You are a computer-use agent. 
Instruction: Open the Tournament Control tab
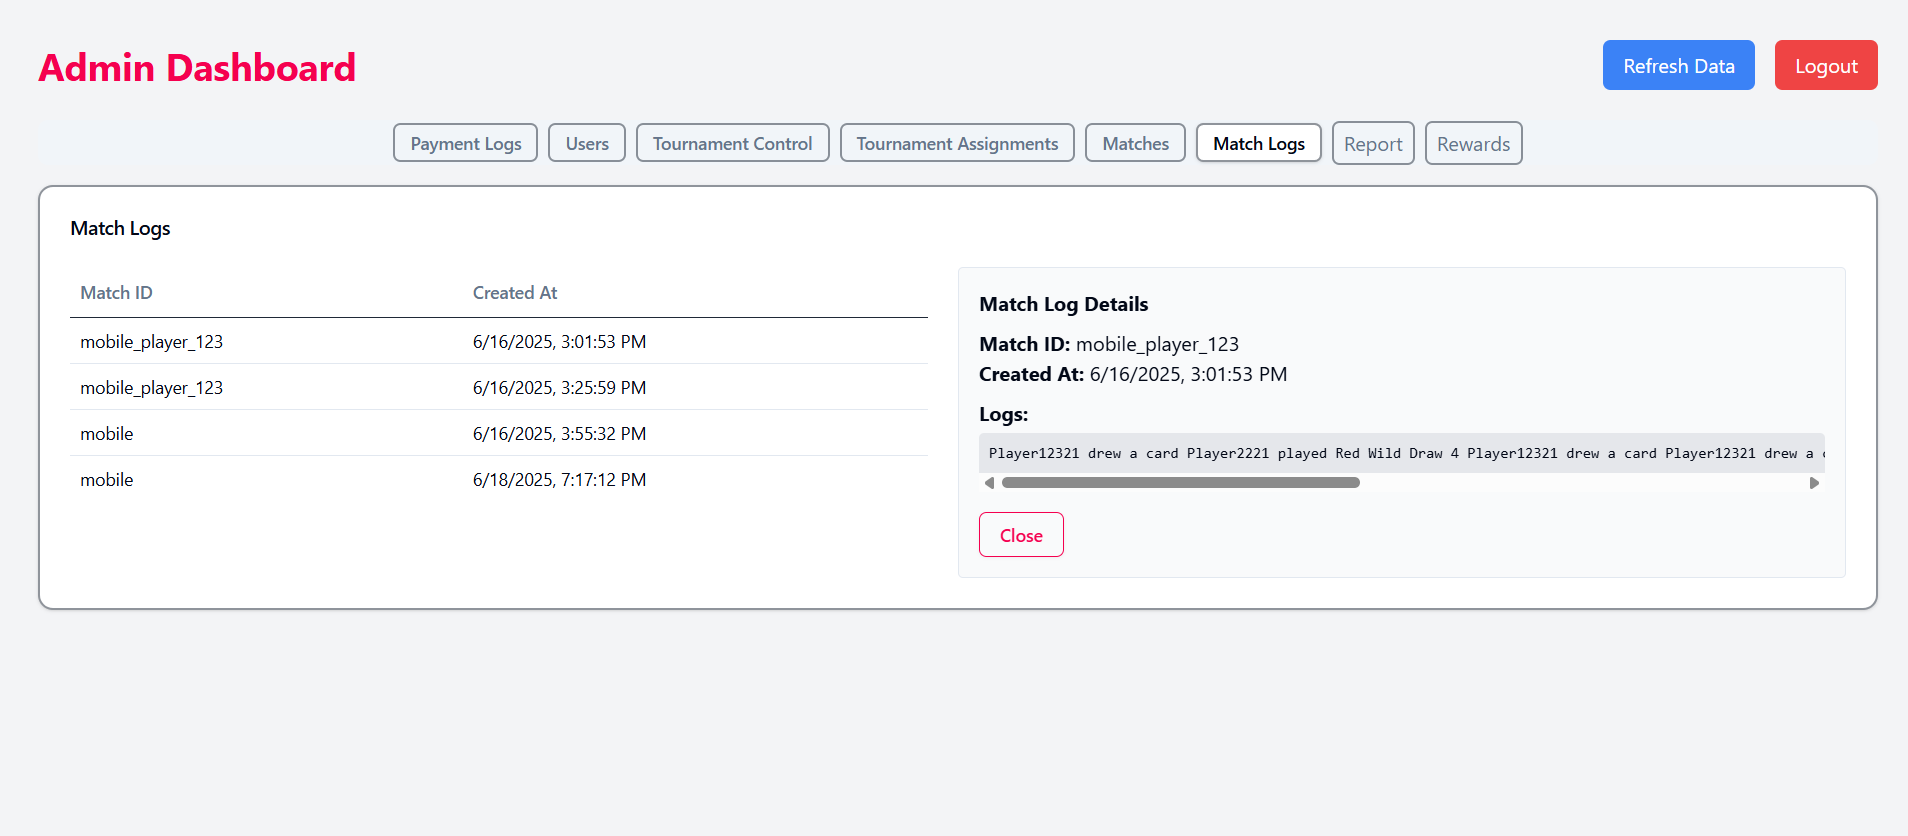pos(733,143)
